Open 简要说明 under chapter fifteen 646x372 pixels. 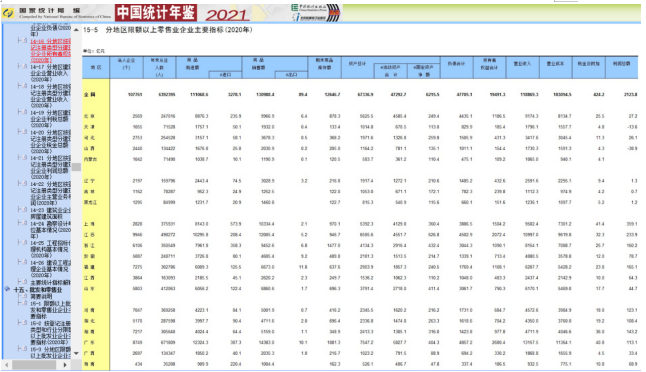(x=41, y=296)
